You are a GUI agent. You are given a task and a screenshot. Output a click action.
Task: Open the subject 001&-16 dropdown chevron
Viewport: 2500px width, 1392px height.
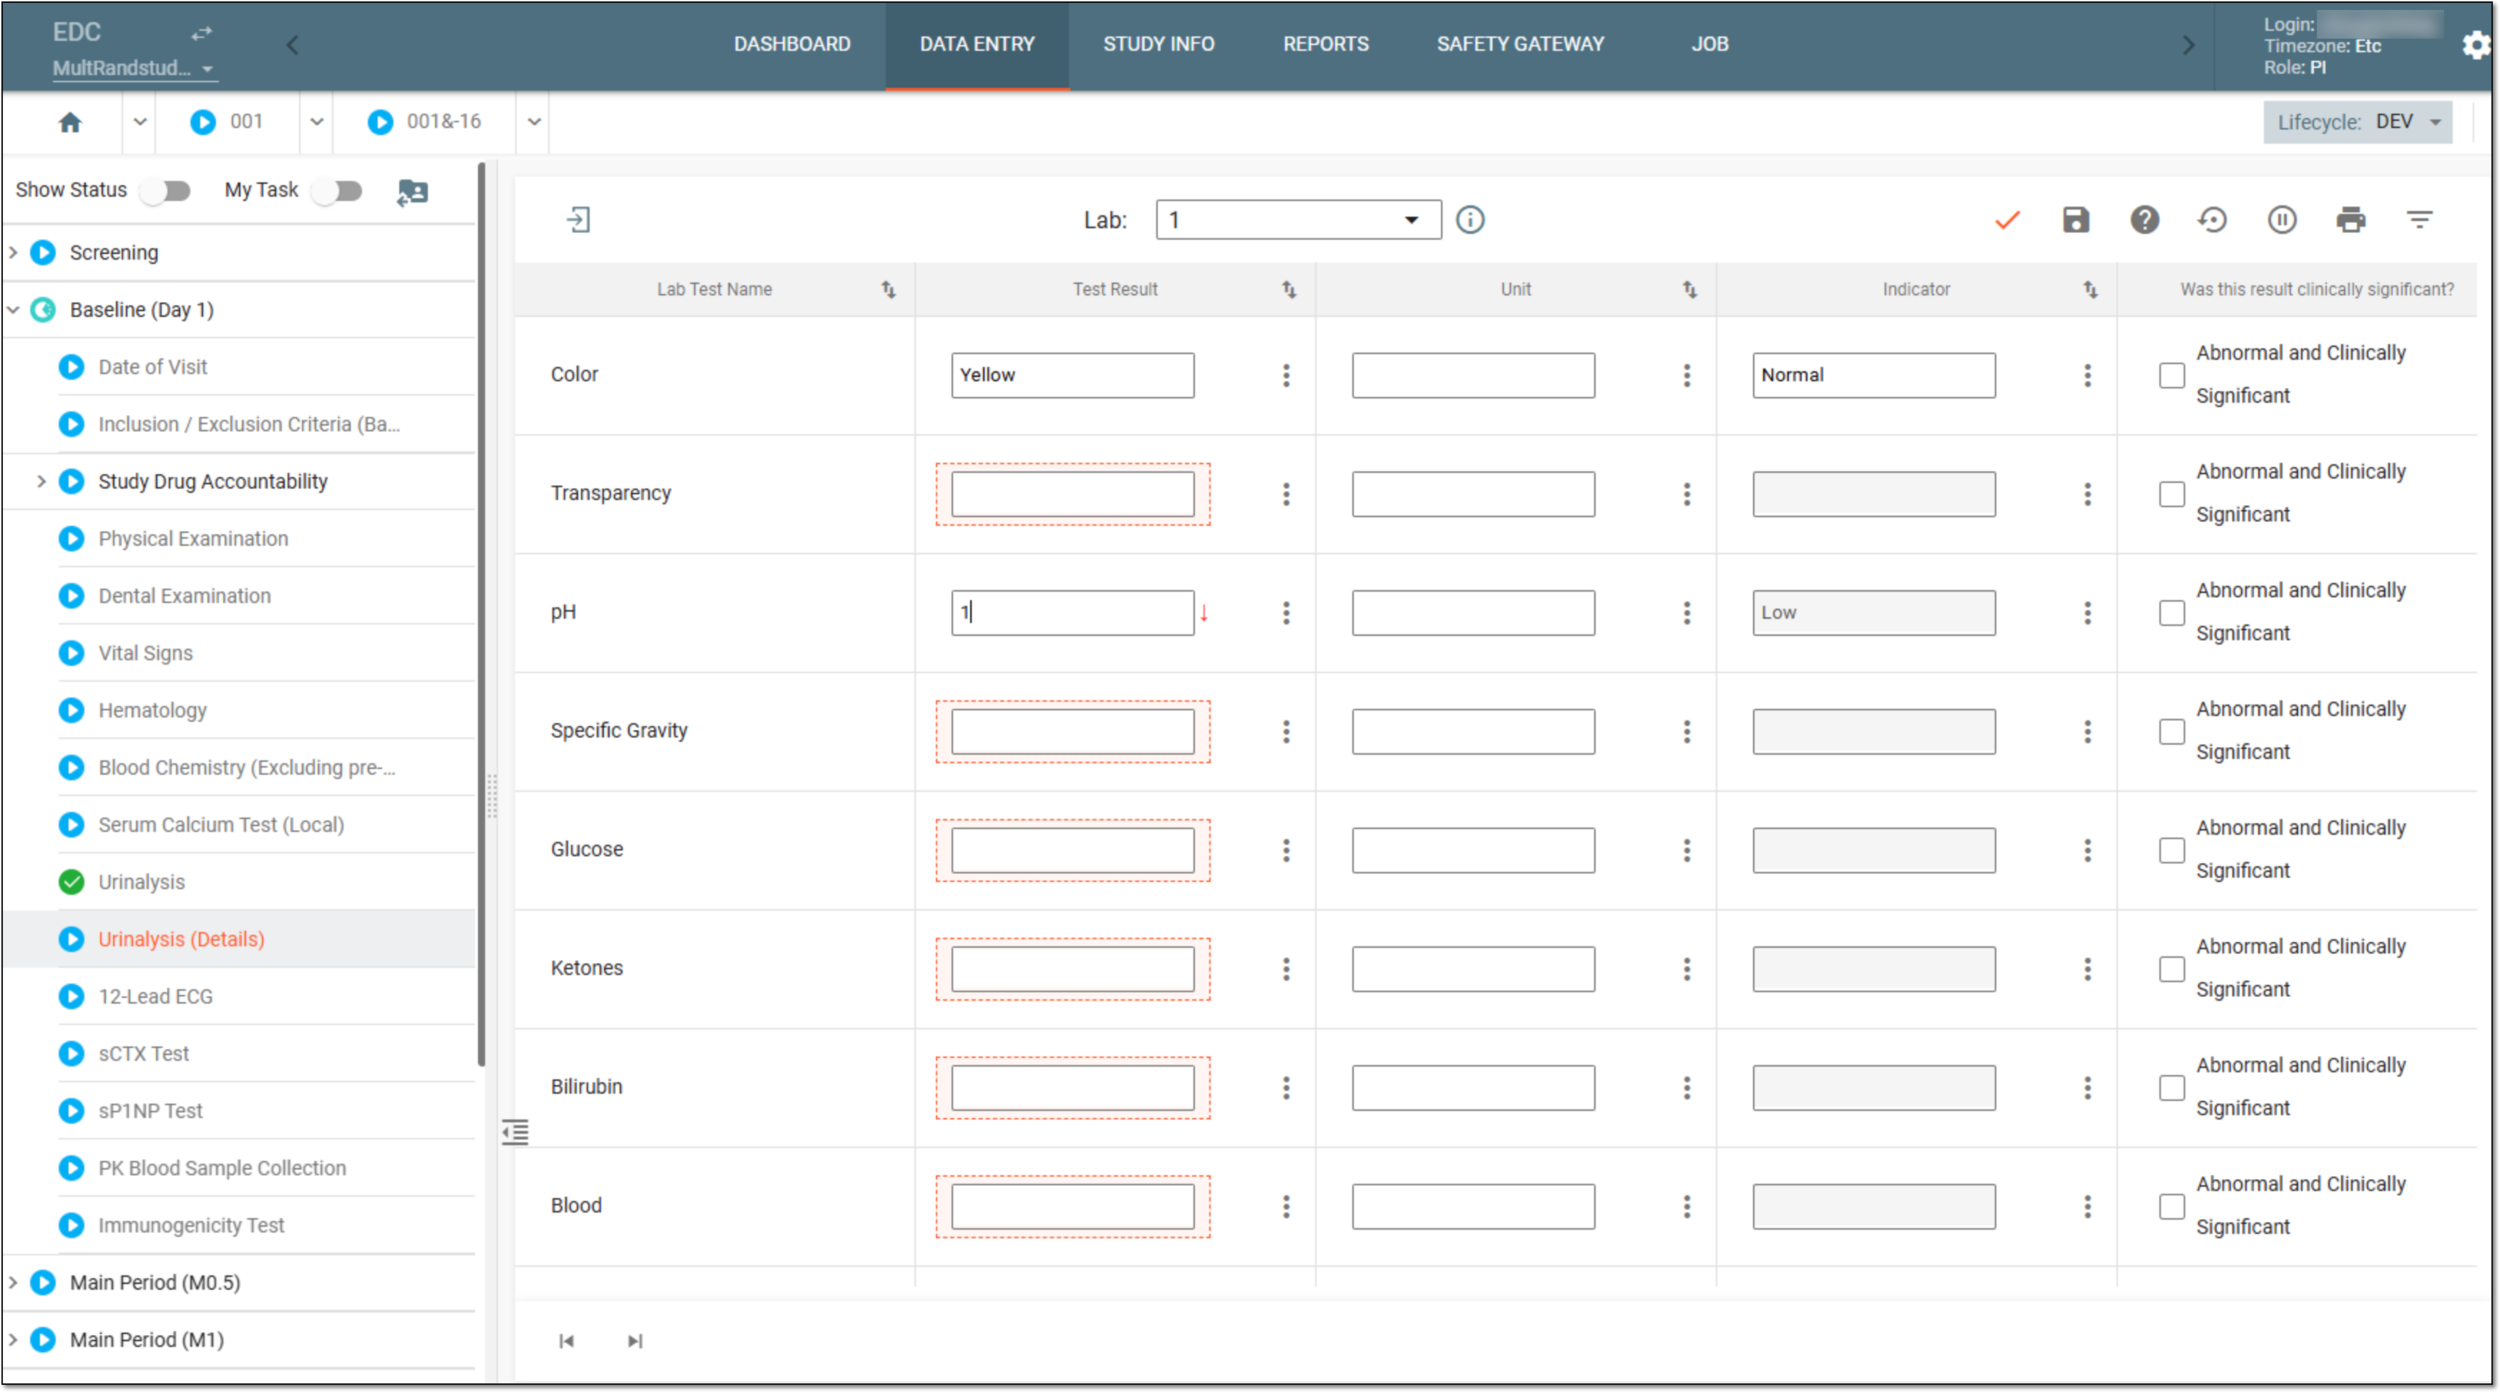(x=534, y=122)
